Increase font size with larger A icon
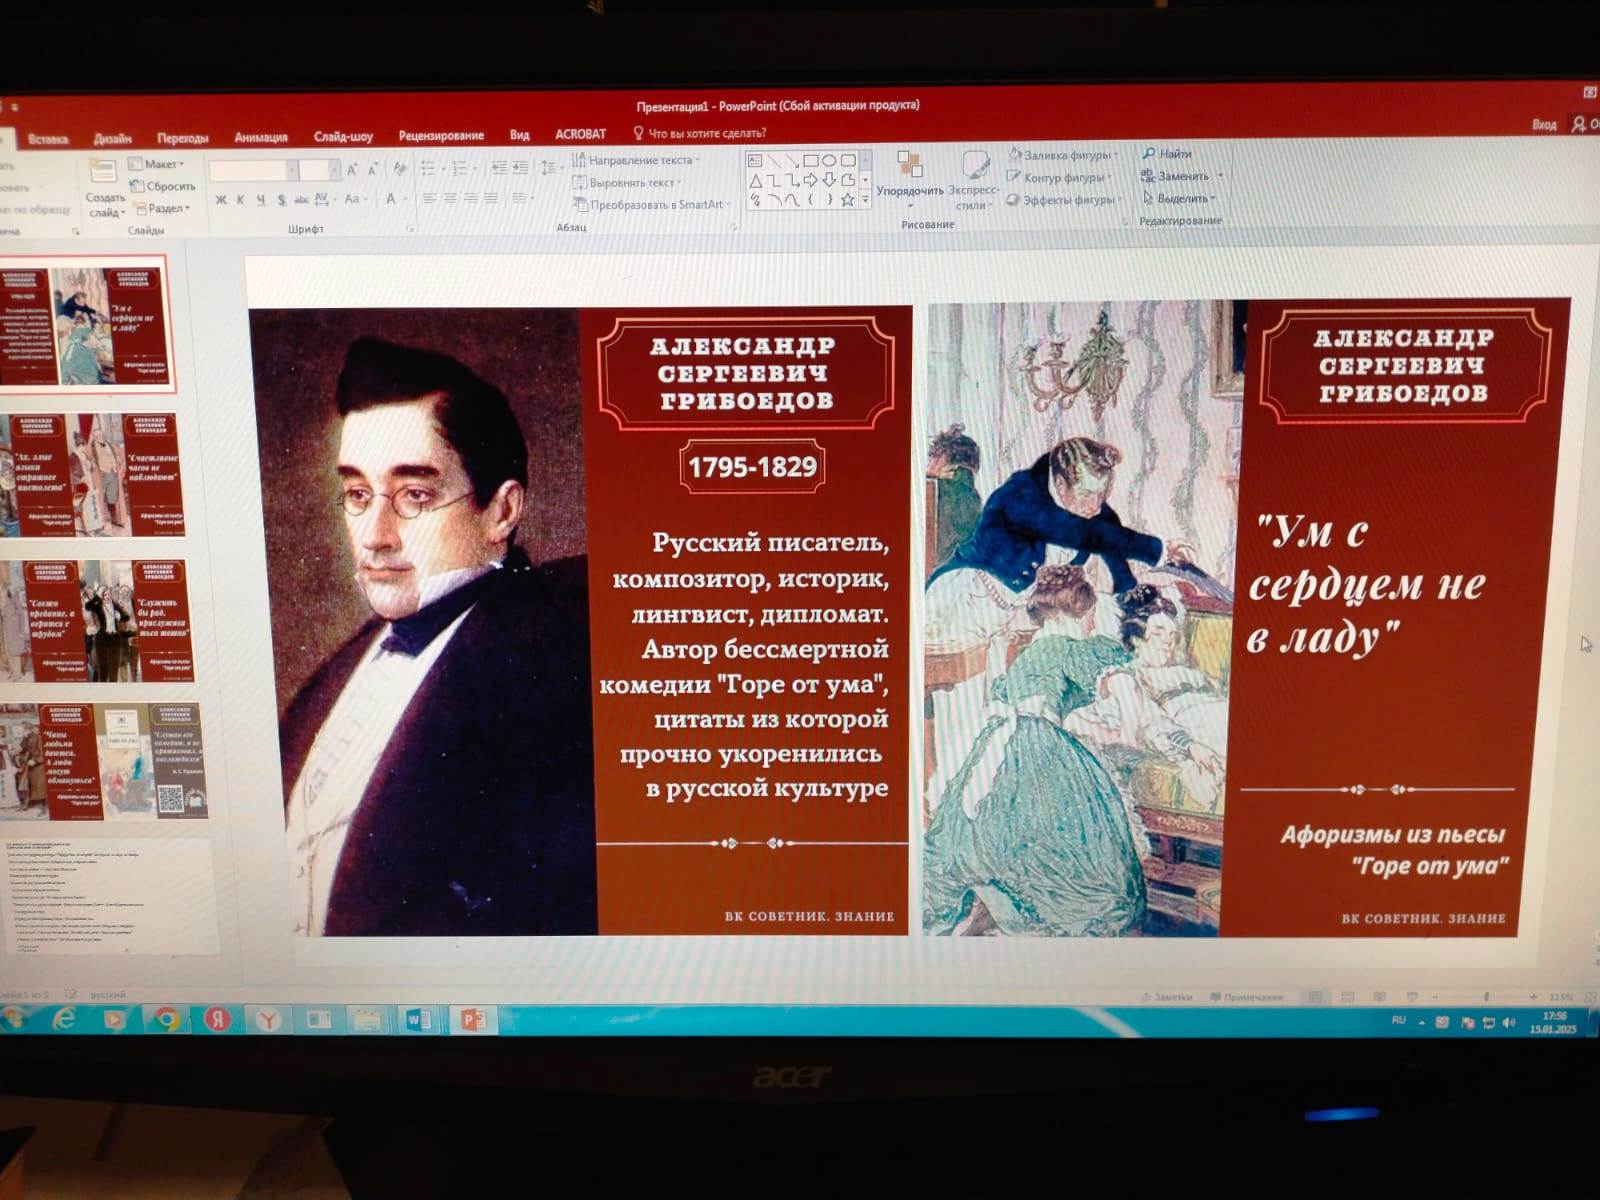Image resolution: width=1600 pixels, height=1200 pixels. click(352, 170)
